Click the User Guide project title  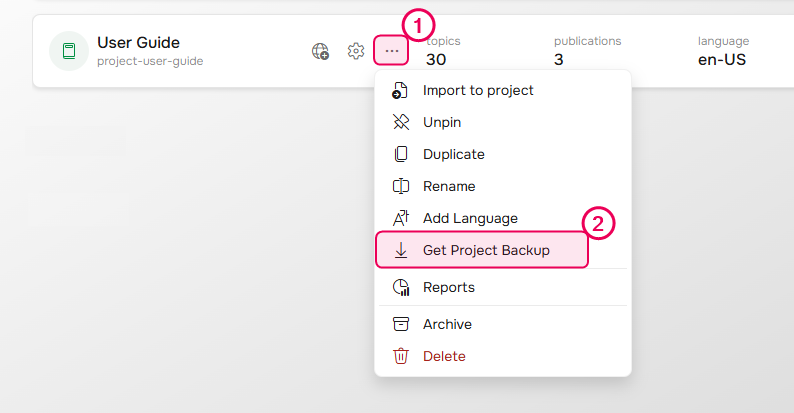(x=138, y=43)
